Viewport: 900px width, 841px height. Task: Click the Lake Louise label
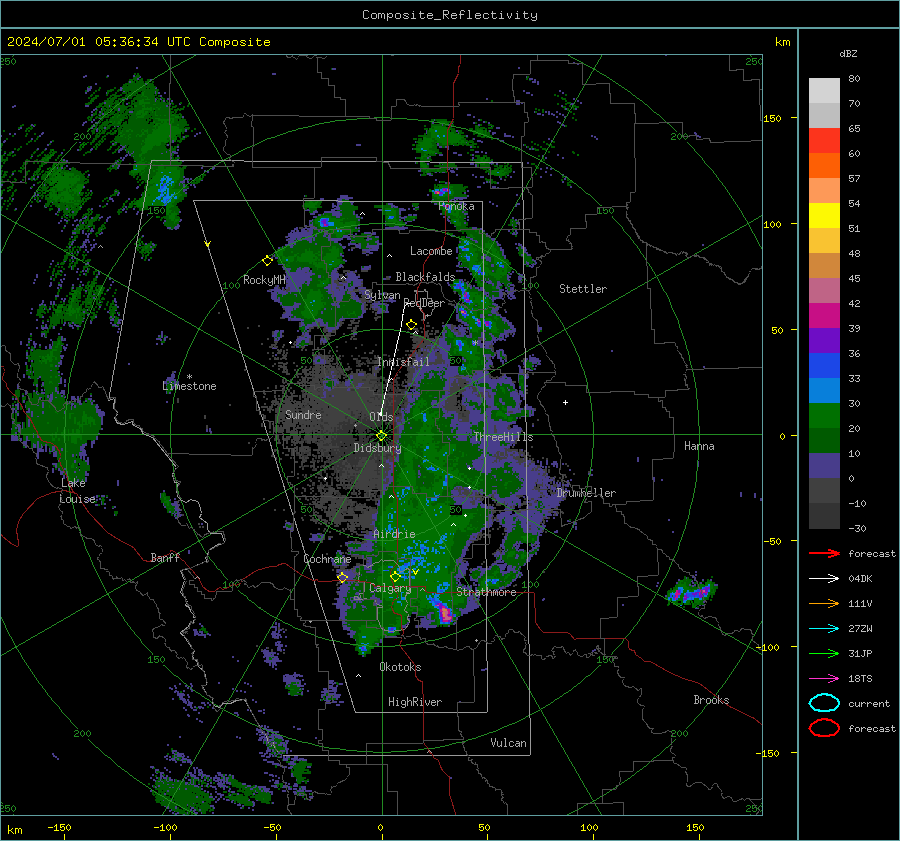tap(78, 491)
